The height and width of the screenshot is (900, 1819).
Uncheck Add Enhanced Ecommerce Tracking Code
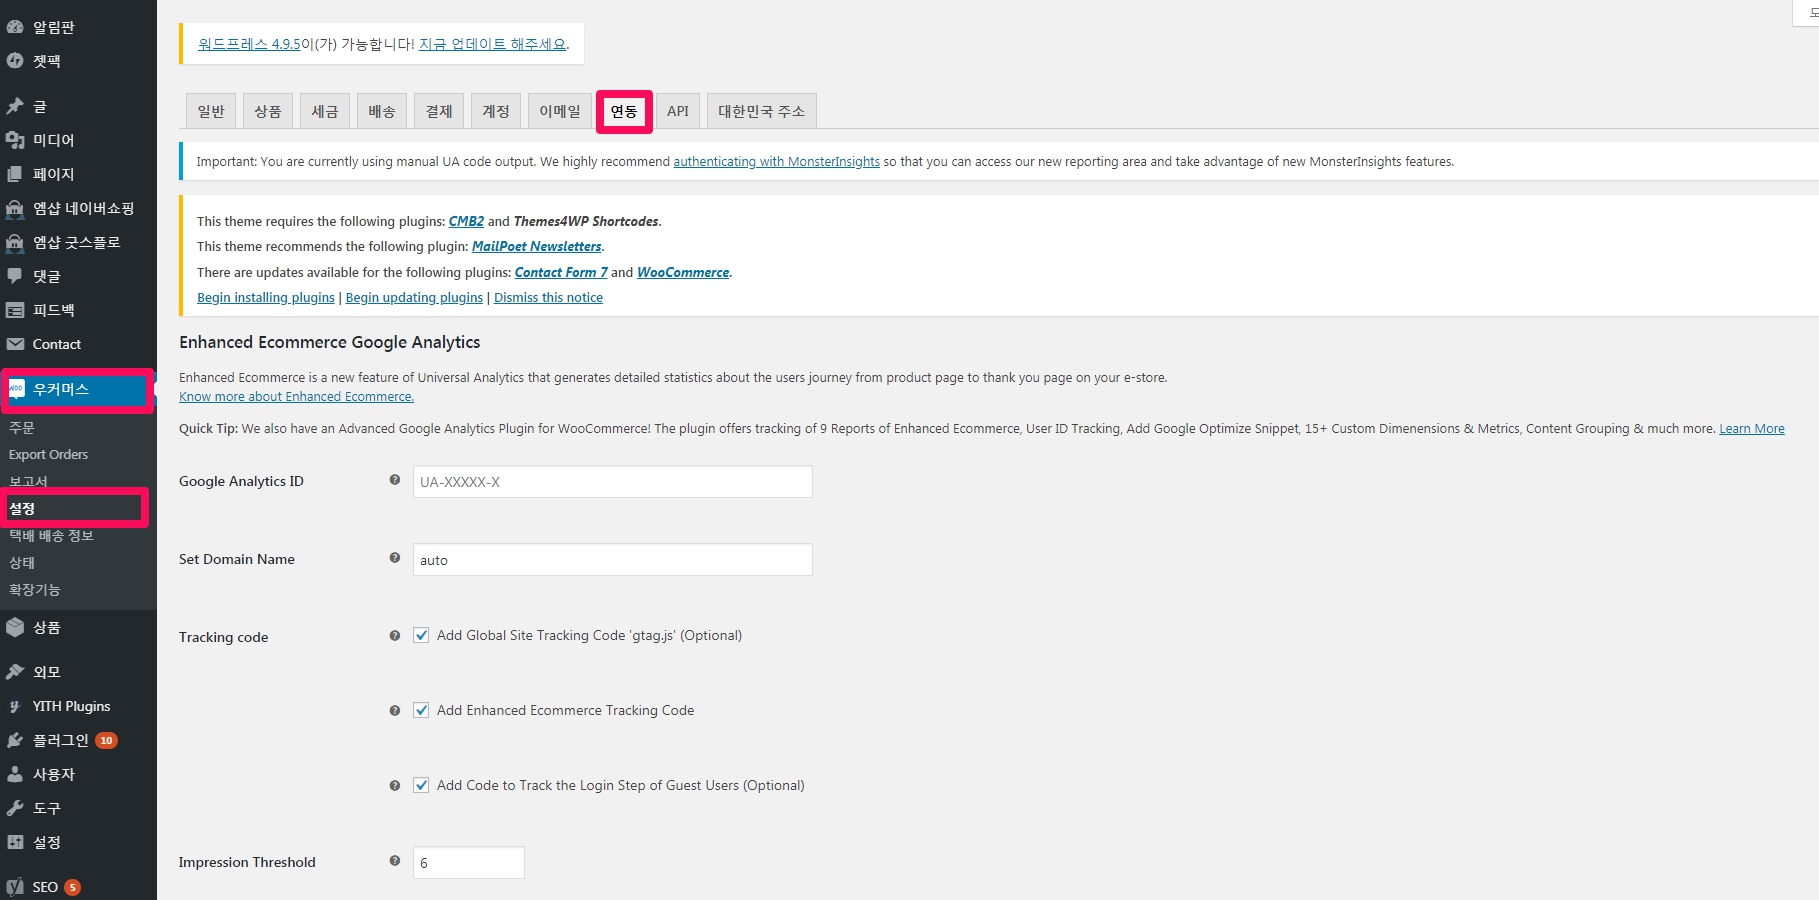click(x=422, y=710)
